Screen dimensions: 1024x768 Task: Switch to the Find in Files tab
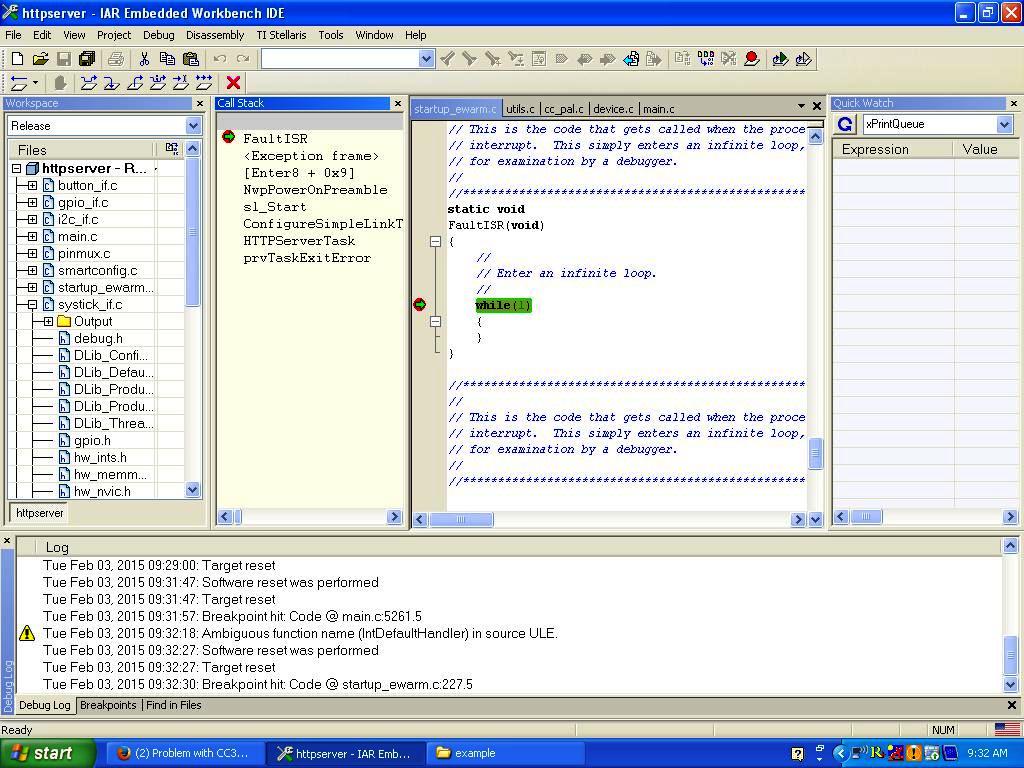[x=174, y=705]
